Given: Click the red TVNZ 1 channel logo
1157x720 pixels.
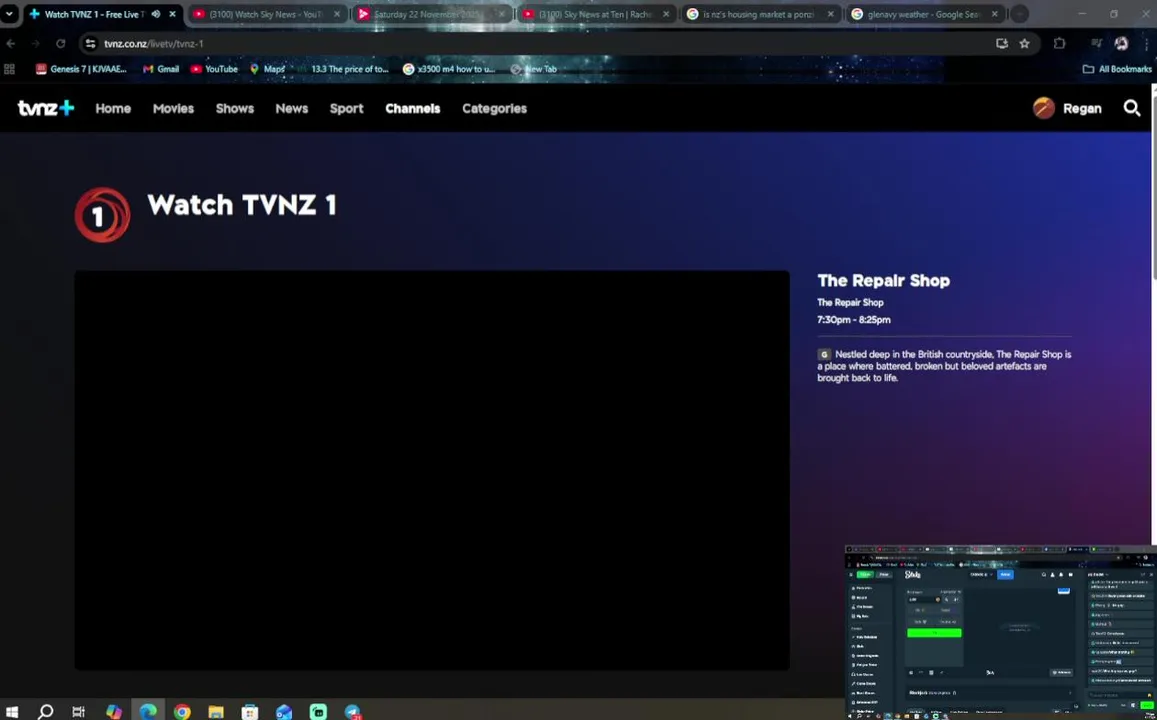Looking at the screenshot, I should tap(103, 215).
